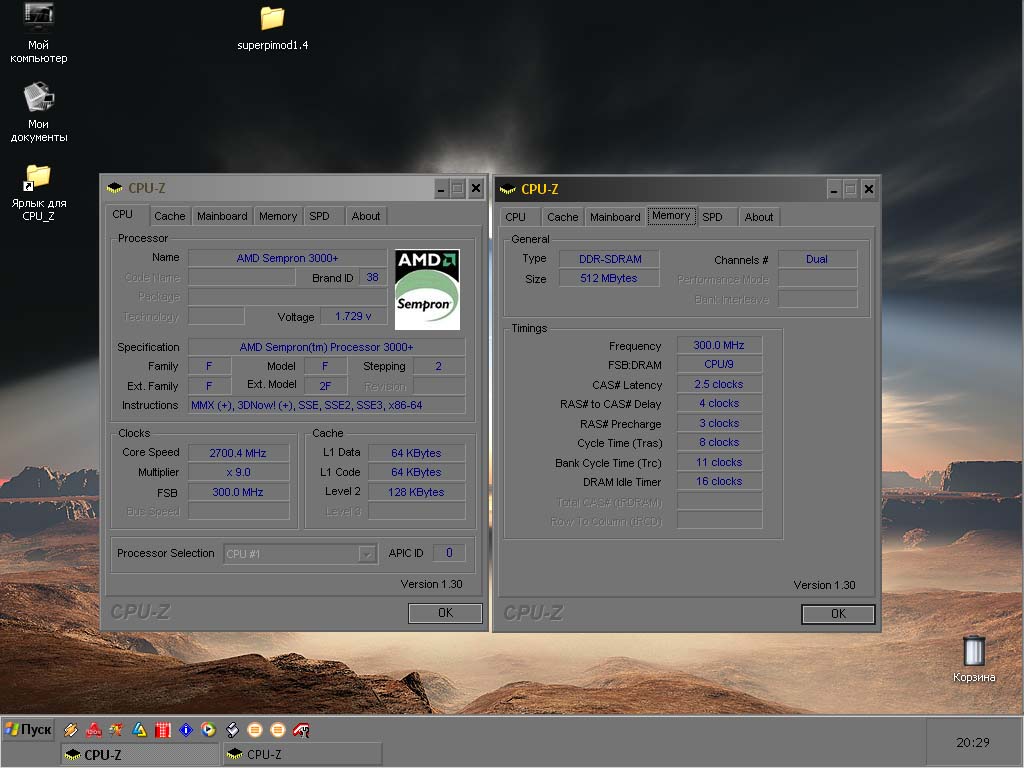Click the CAS# Latency value 2.5 clocks
Viewport: 1024px width, 768px height.
click(x=719, y=384)
